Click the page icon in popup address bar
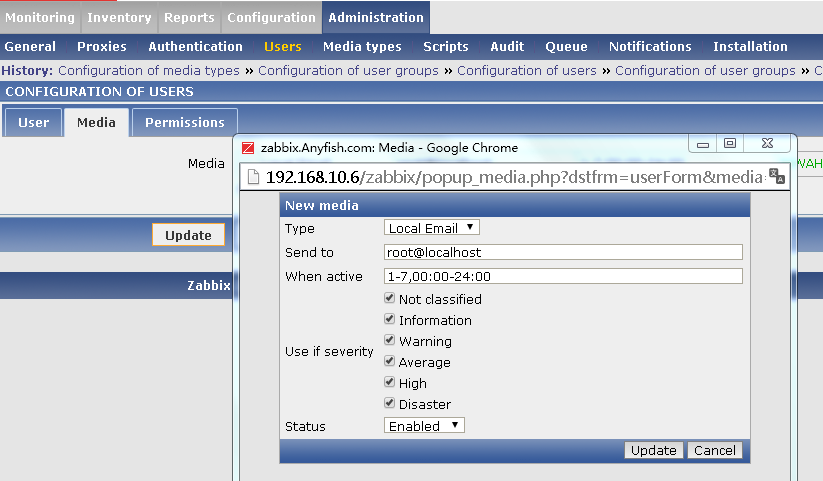Screen dimensions: 823x481 (x=254, y=177)
